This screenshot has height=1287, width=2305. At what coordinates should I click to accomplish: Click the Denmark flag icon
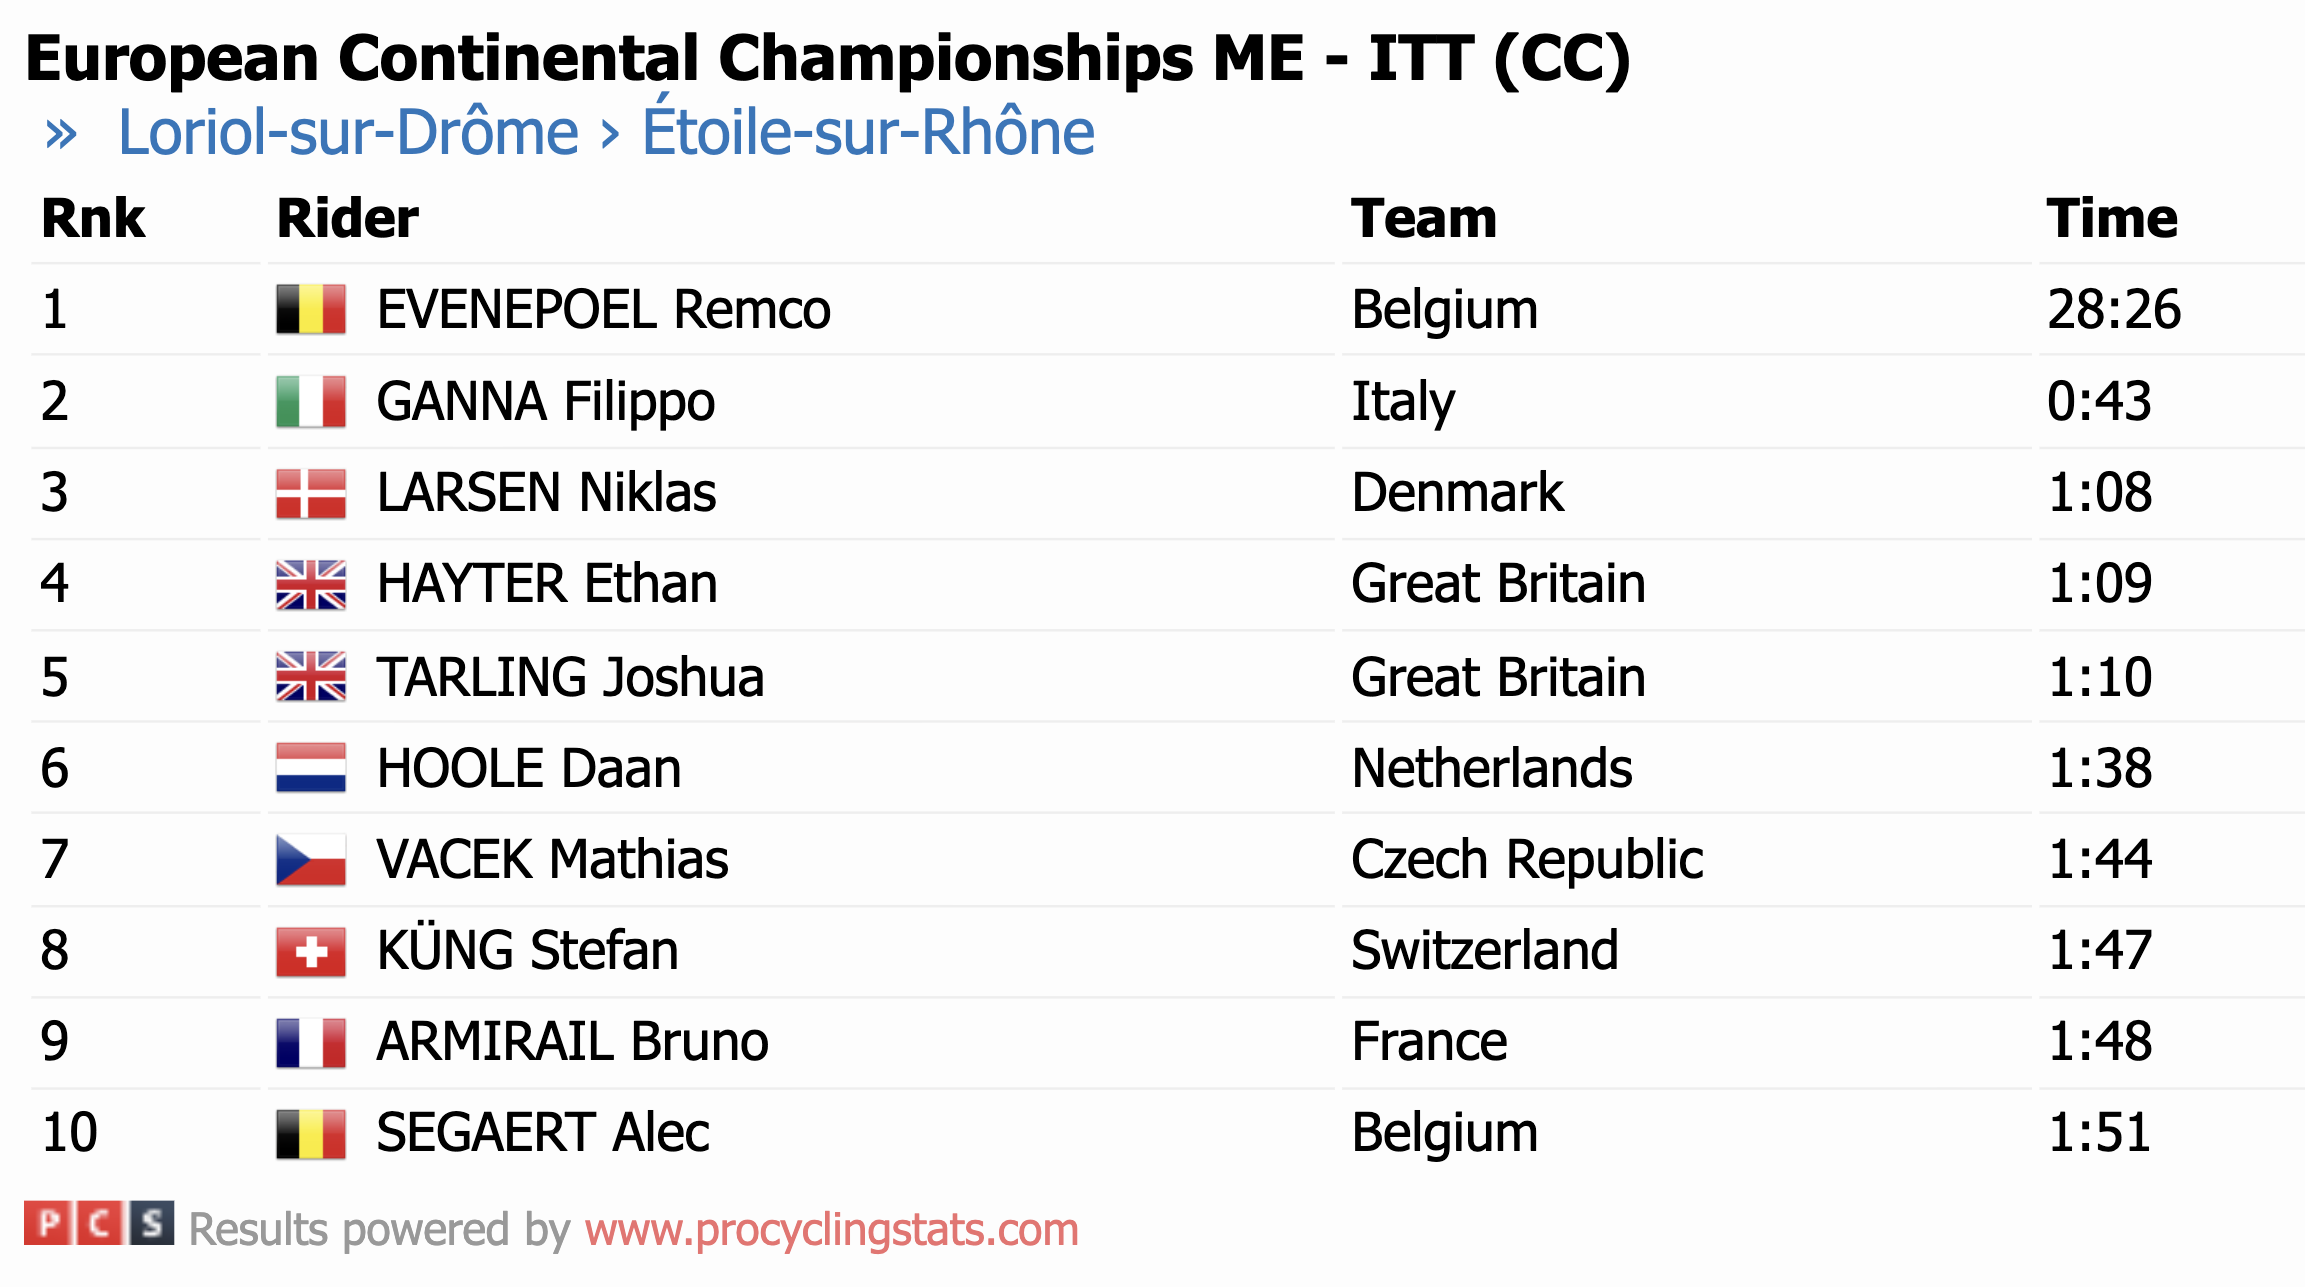pyautogui.click(x=310, y=493)
